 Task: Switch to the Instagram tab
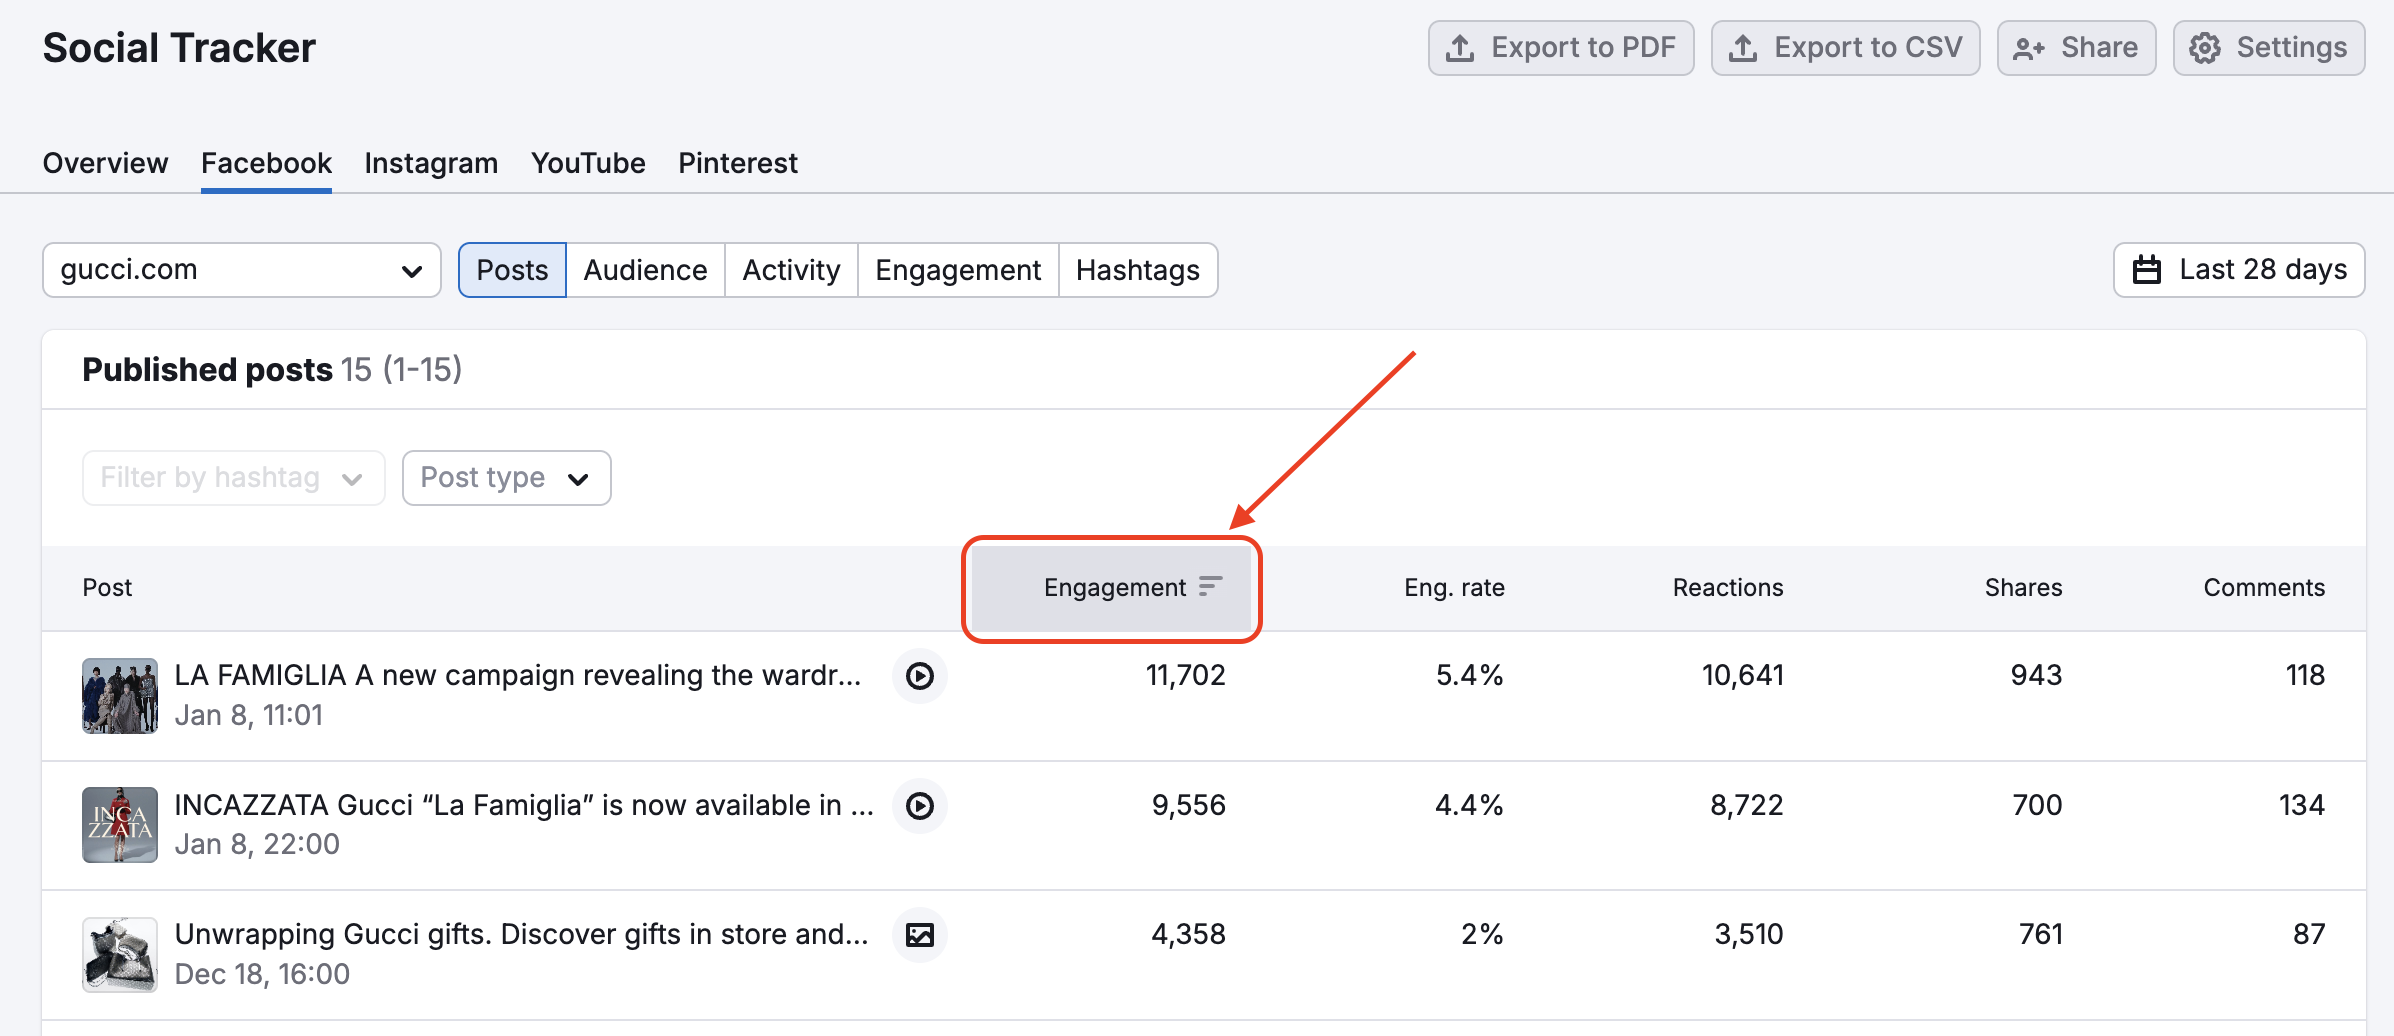[x=430, y=162]
